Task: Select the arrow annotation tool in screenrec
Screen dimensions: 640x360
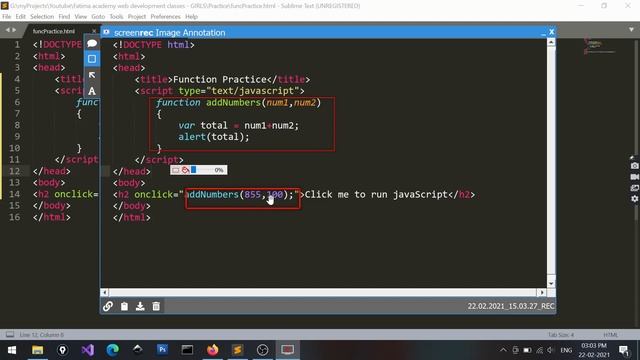Action: (92, 75)
